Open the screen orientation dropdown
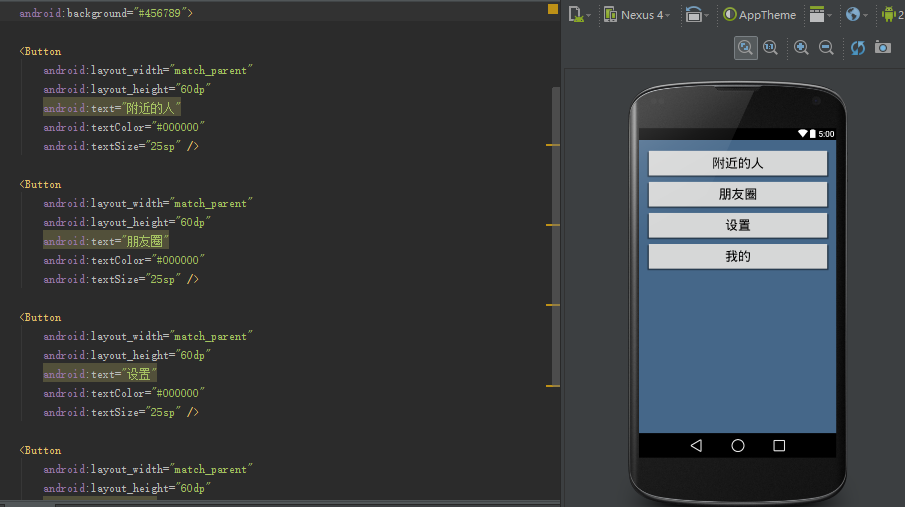 pyautogui.click(x=697, y=14)
